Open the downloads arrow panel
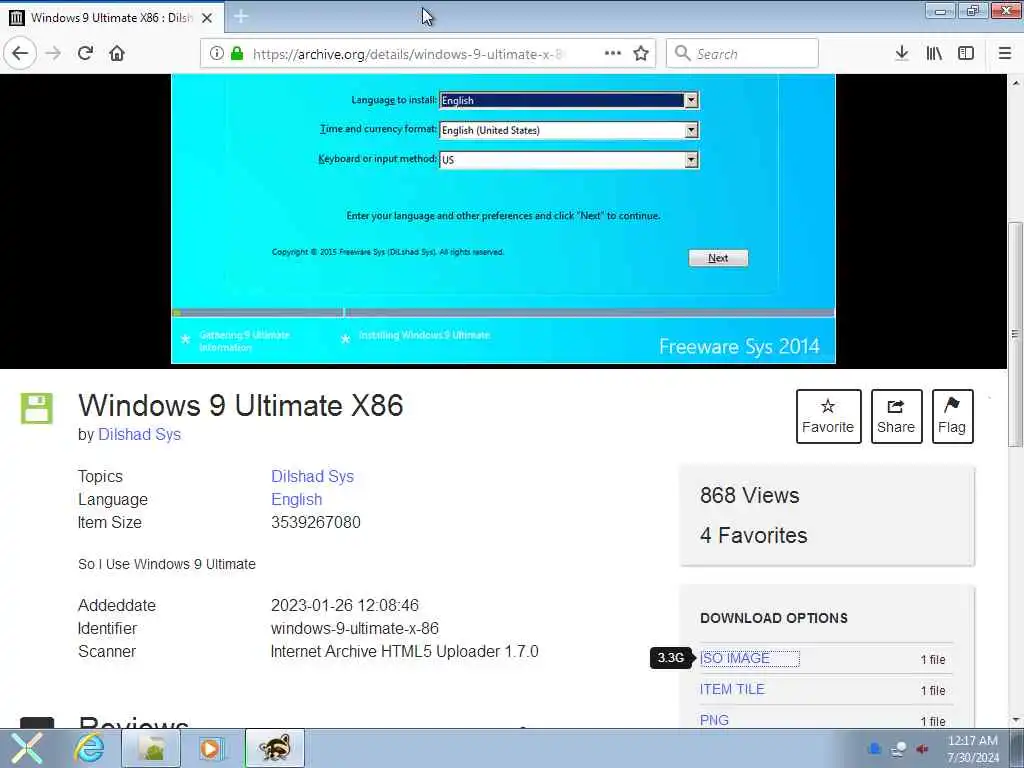The height and width of the screenshot is (768, 1024). pos(902,54)
